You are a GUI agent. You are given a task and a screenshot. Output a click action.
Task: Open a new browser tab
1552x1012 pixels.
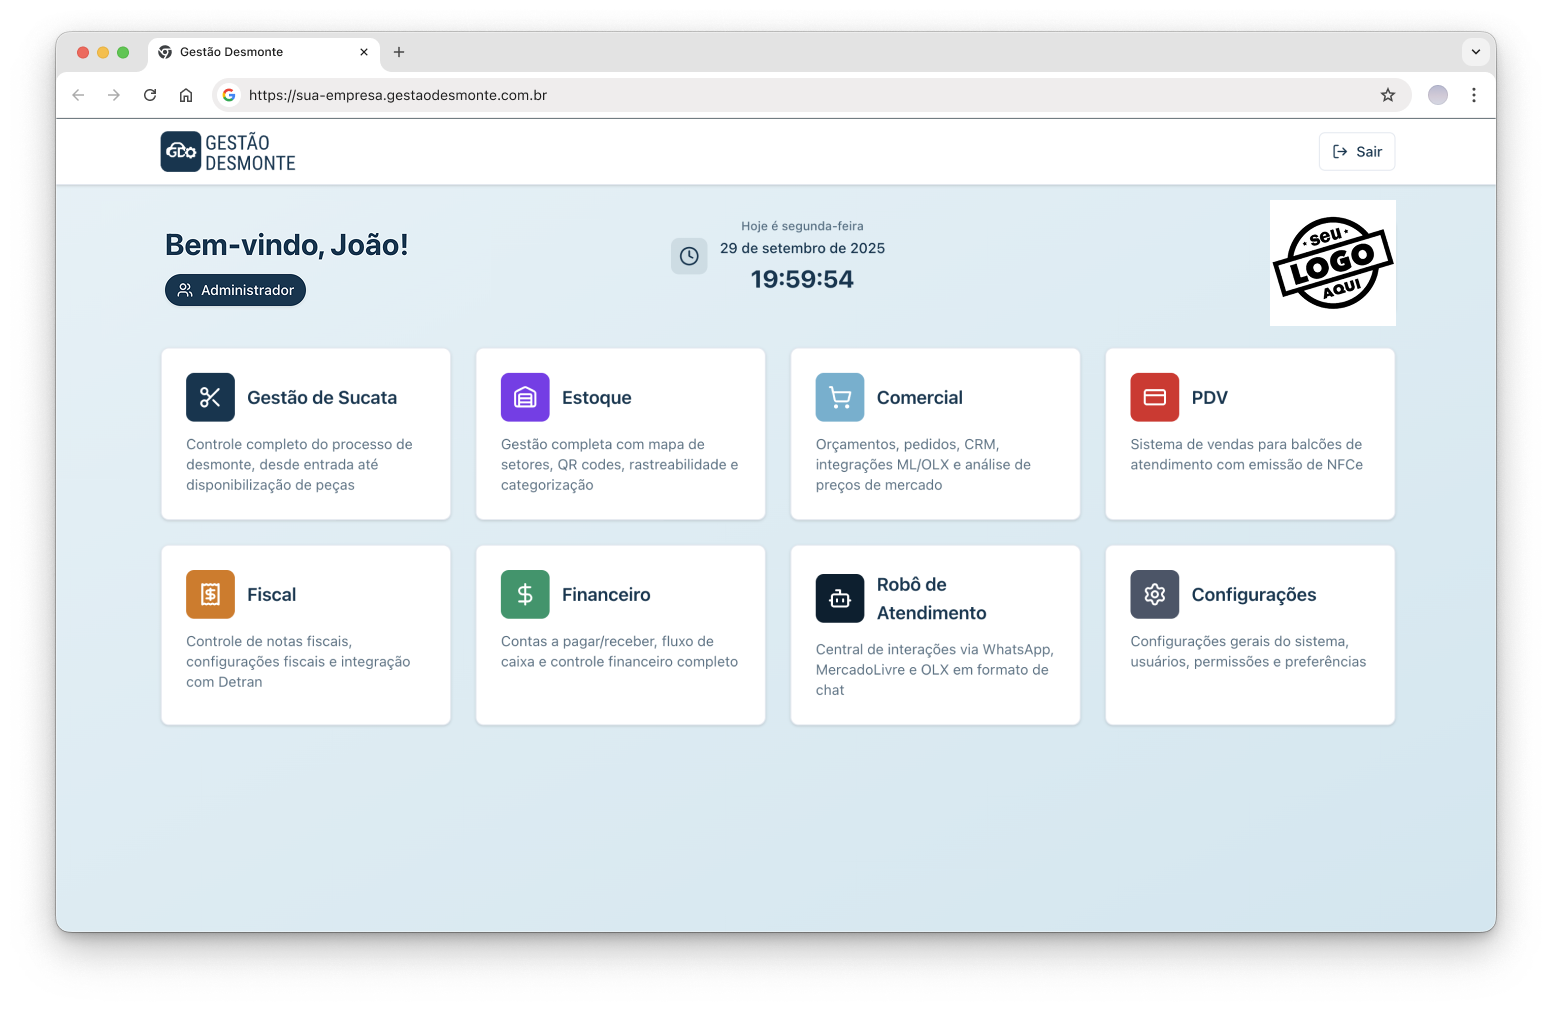coord(399,52)
